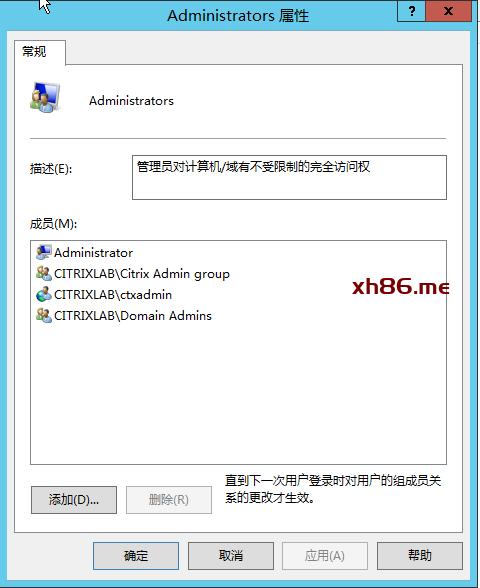Click the Citrix Admin group icon
This screenshot has width=480, height=588.
click(x=44, y=273)
